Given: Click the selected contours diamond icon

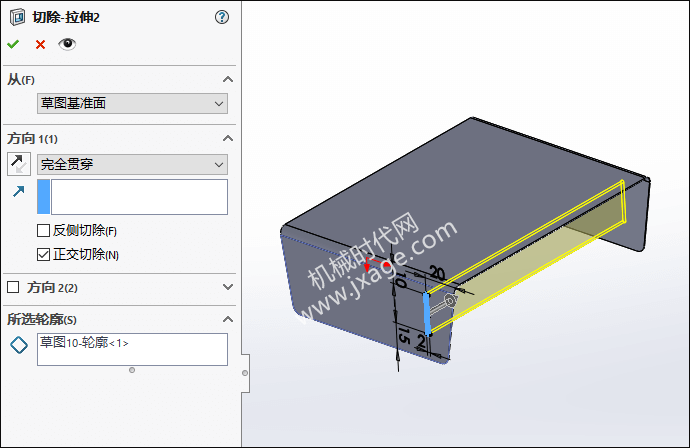Looking at the screenshot, I should (x=19, y=345).
